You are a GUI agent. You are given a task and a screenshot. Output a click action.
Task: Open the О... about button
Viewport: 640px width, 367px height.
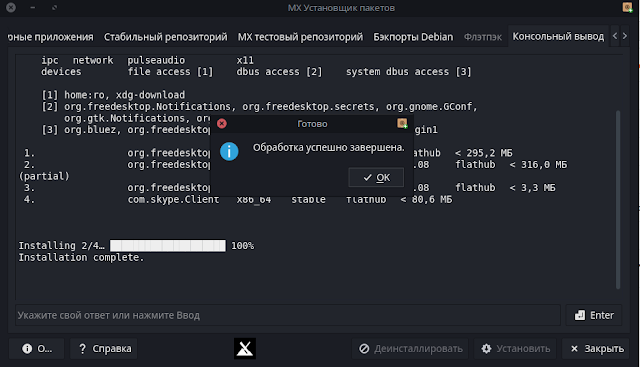[36, 348]
